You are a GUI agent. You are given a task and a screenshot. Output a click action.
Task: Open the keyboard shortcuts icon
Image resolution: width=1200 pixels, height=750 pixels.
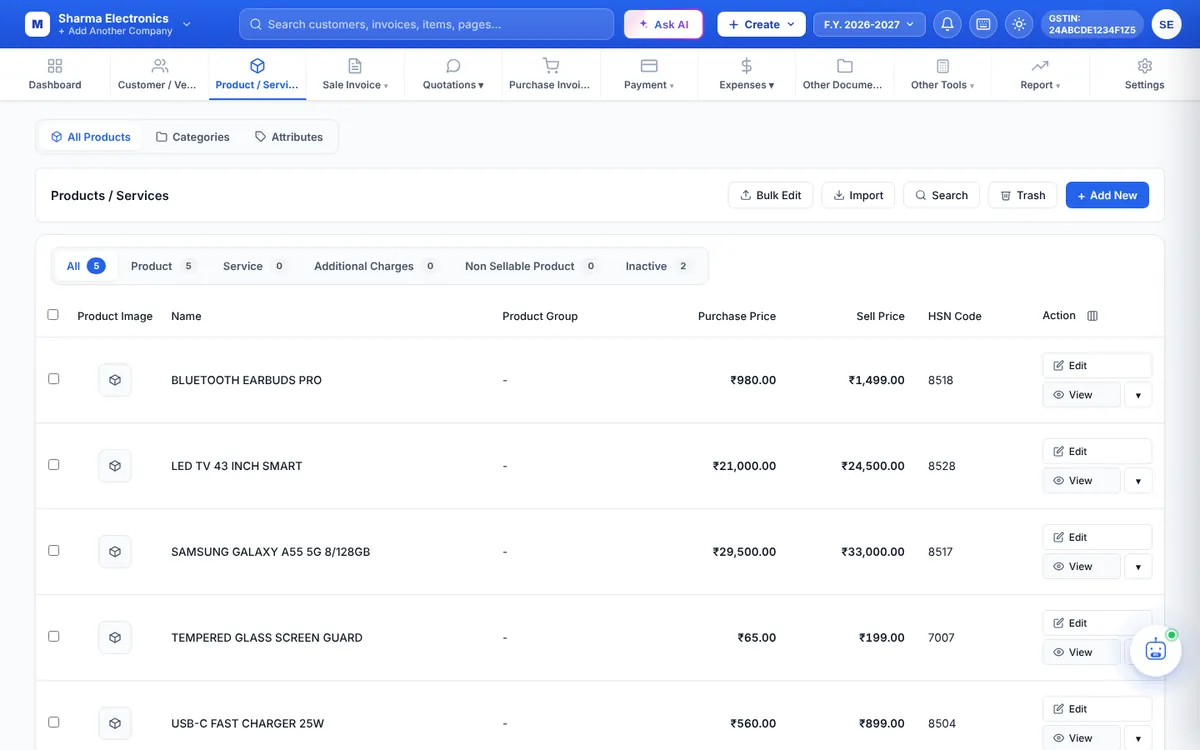click(983, 24)
